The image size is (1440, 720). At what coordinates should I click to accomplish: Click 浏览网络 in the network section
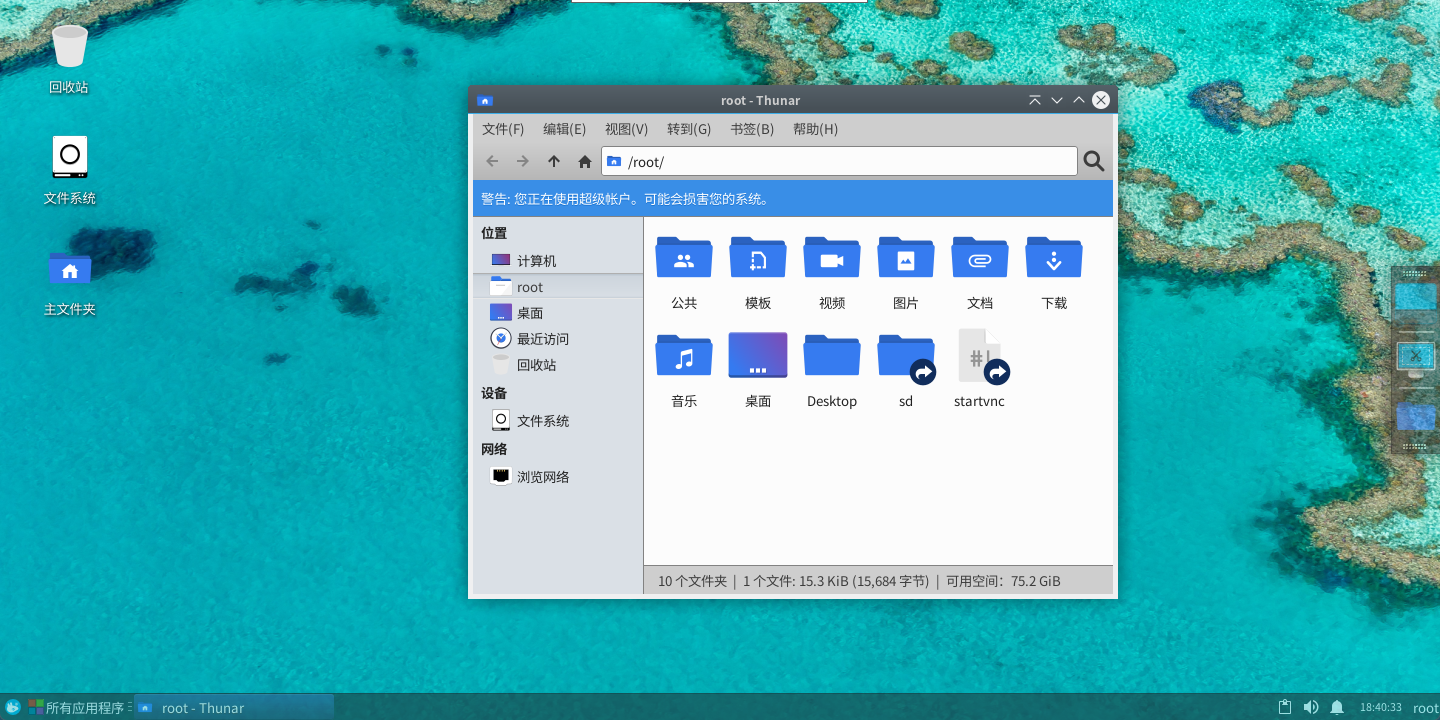(x=542, y=477)
